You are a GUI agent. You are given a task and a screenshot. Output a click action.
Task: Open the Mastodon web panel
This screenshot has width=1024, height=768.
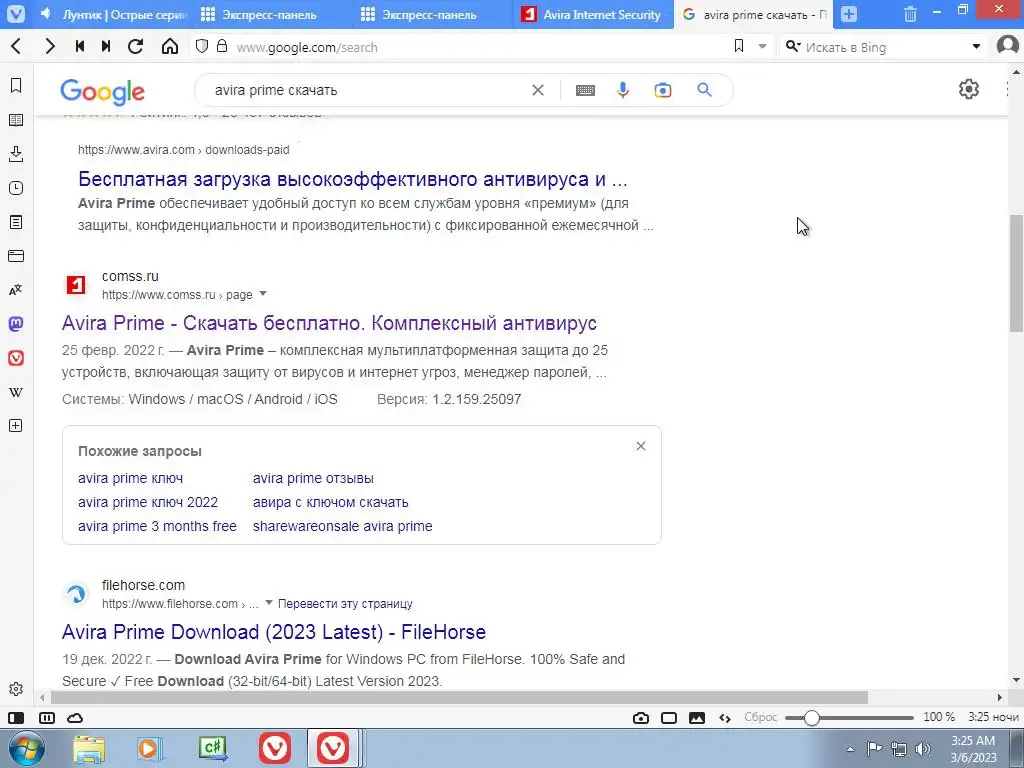(x=16, y=324)
